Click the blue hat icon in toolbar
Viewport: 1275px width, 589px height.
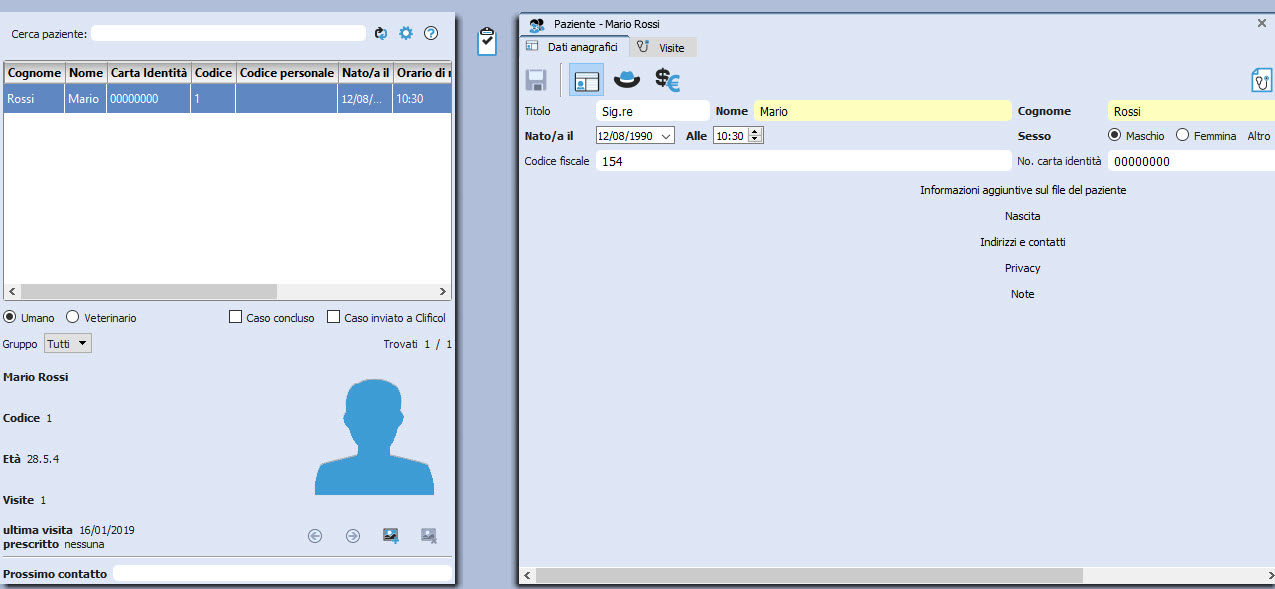pyautogui.click(x=627, y=80)
